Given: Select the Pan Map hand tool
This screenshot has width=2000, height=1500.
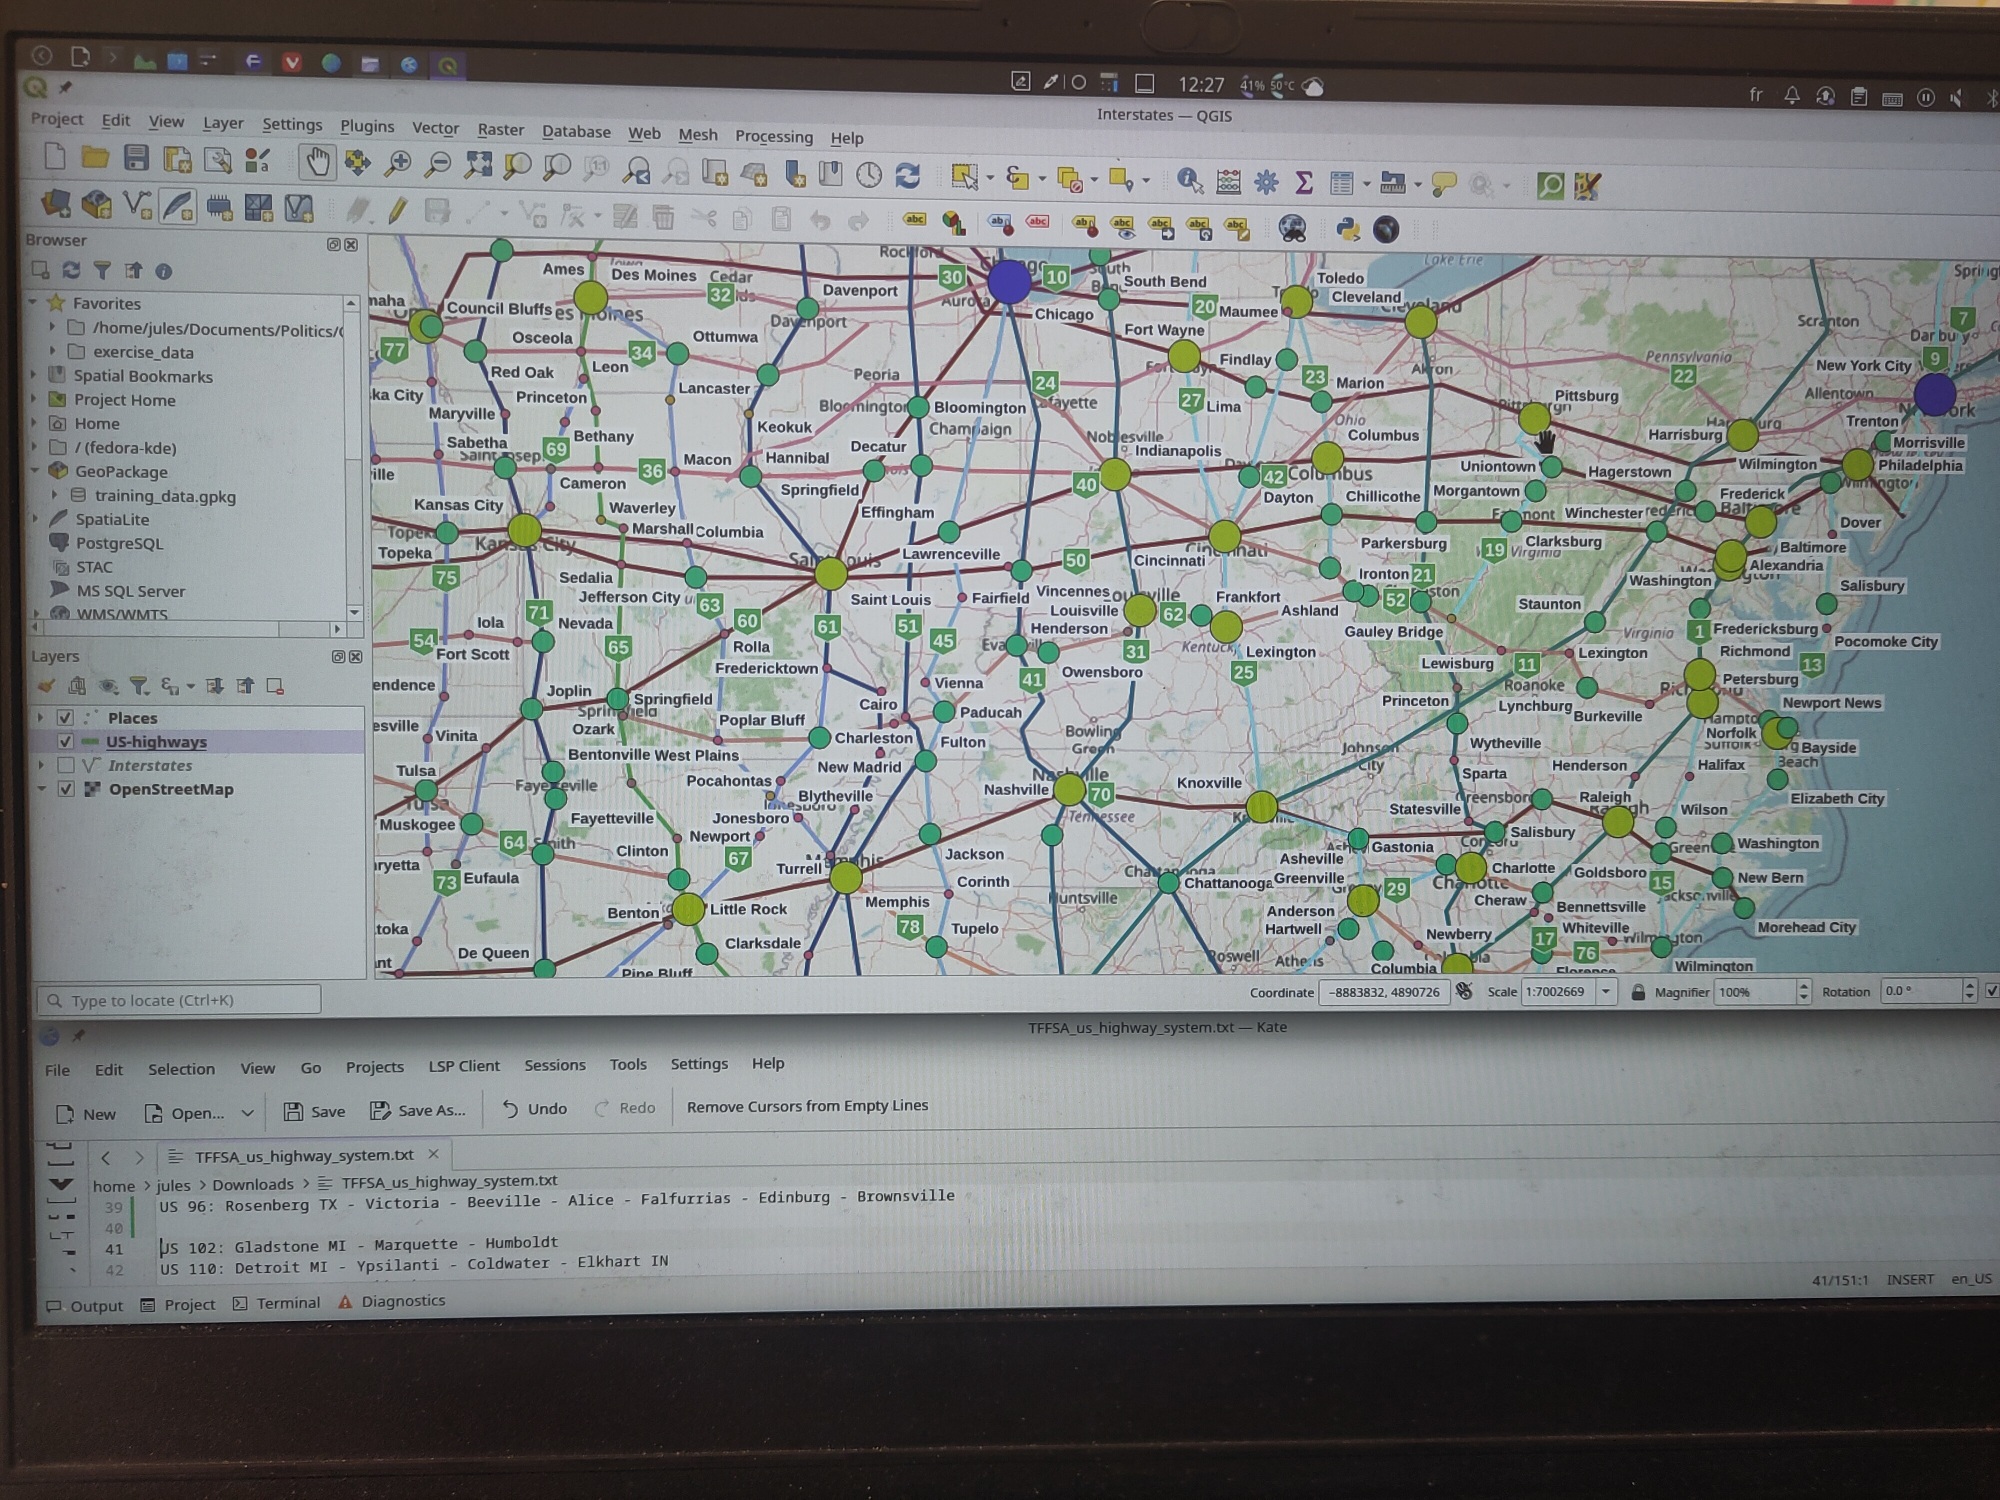Looking at the screenshot, I should [317, 162].
